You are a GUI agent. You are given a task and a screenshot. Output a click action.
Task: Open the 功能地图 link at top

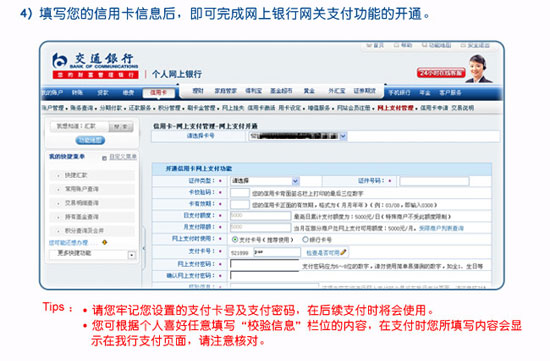(437, 45)
